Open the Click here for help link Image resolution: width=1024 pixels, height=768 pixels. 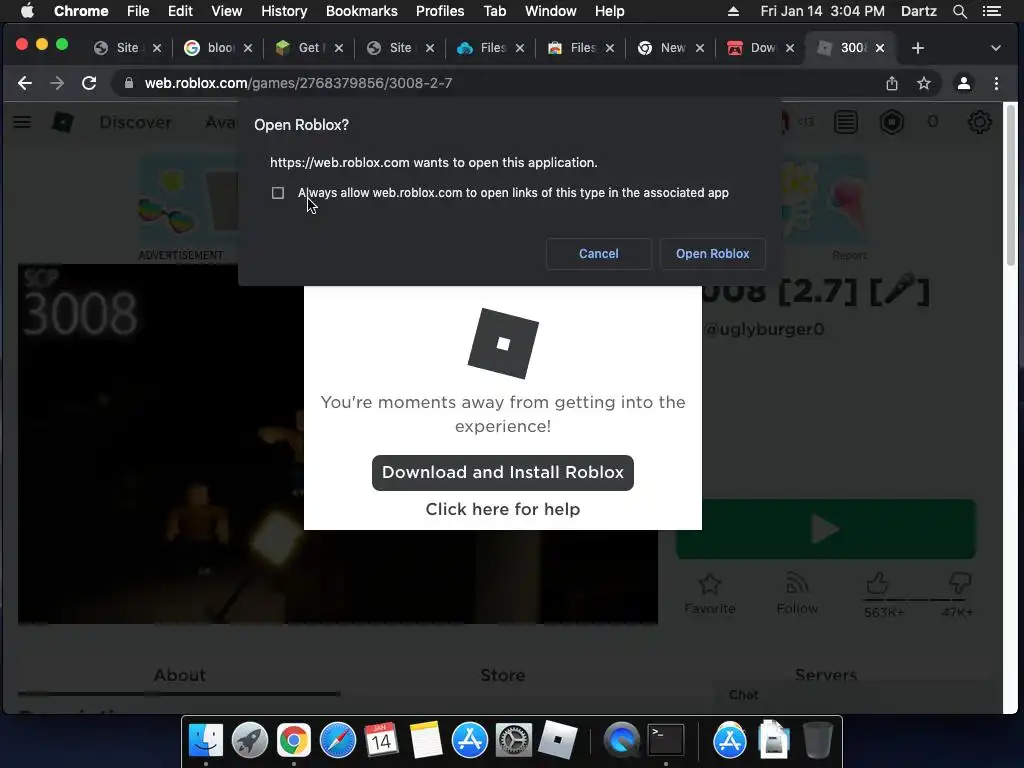pos(503,509)
